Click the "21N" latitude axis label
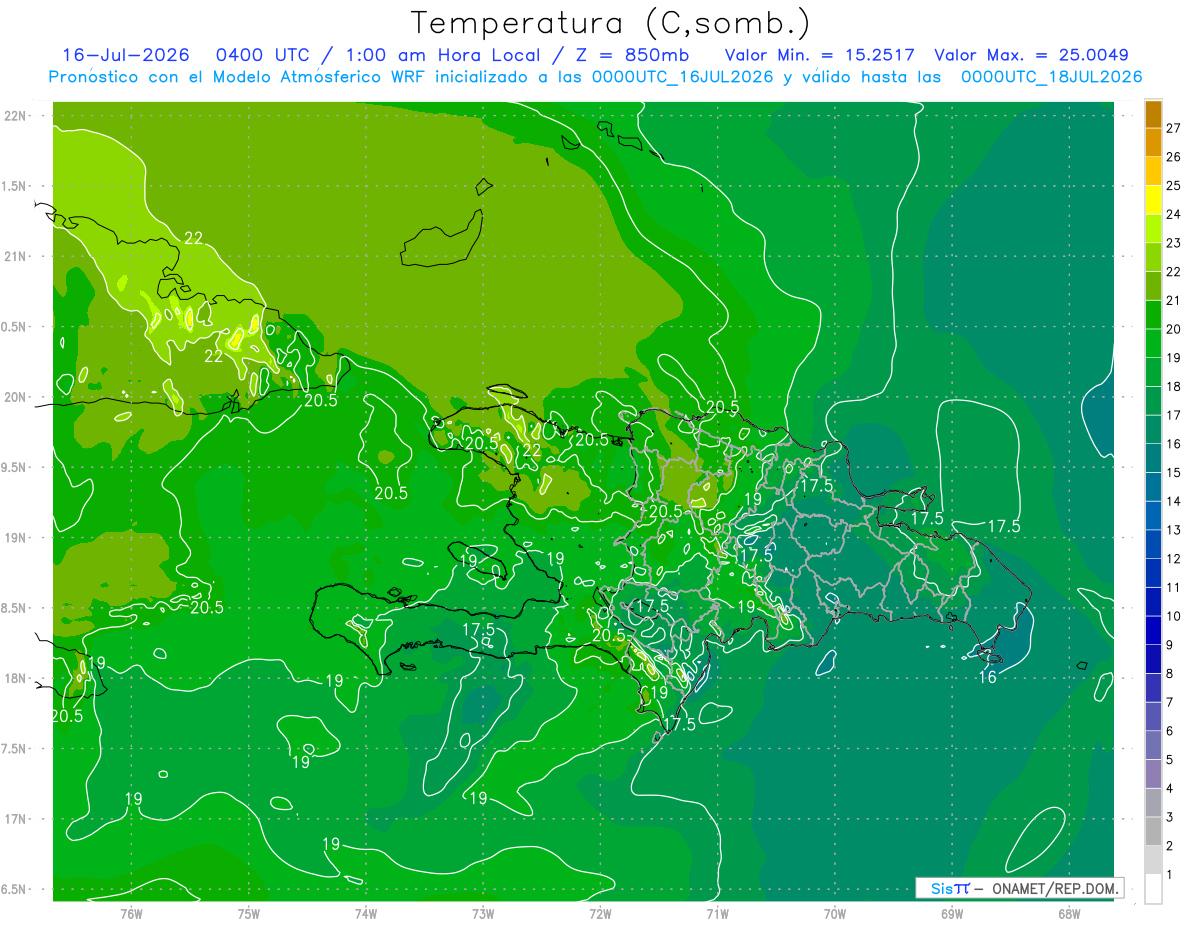 pos(16,256)
